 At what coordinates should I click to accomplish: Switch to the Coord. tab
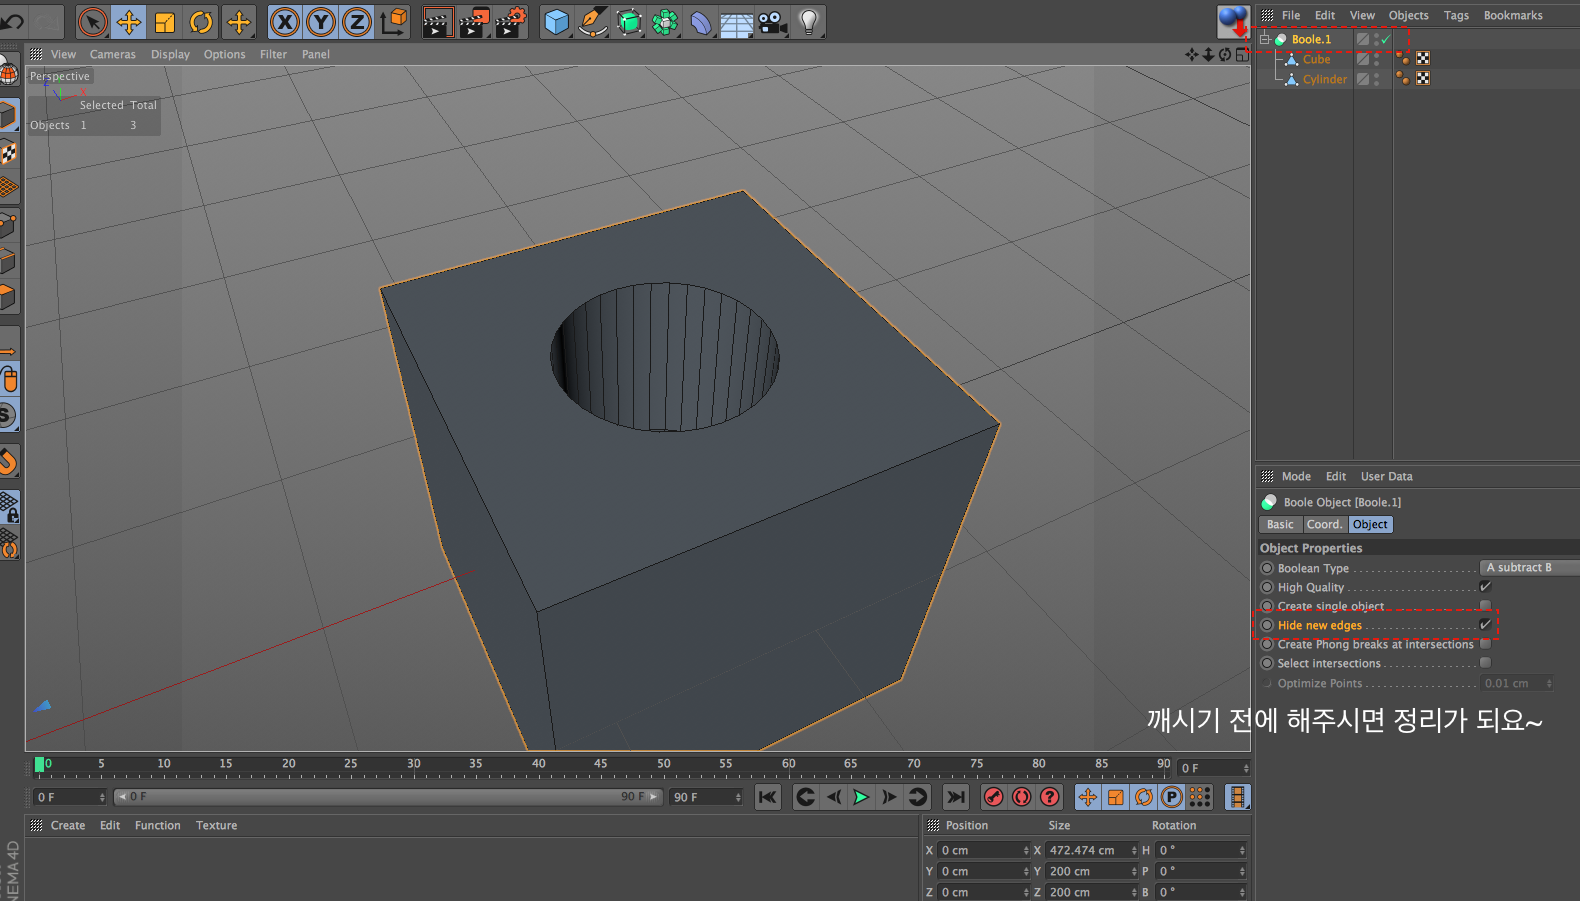coord(1324,525)
